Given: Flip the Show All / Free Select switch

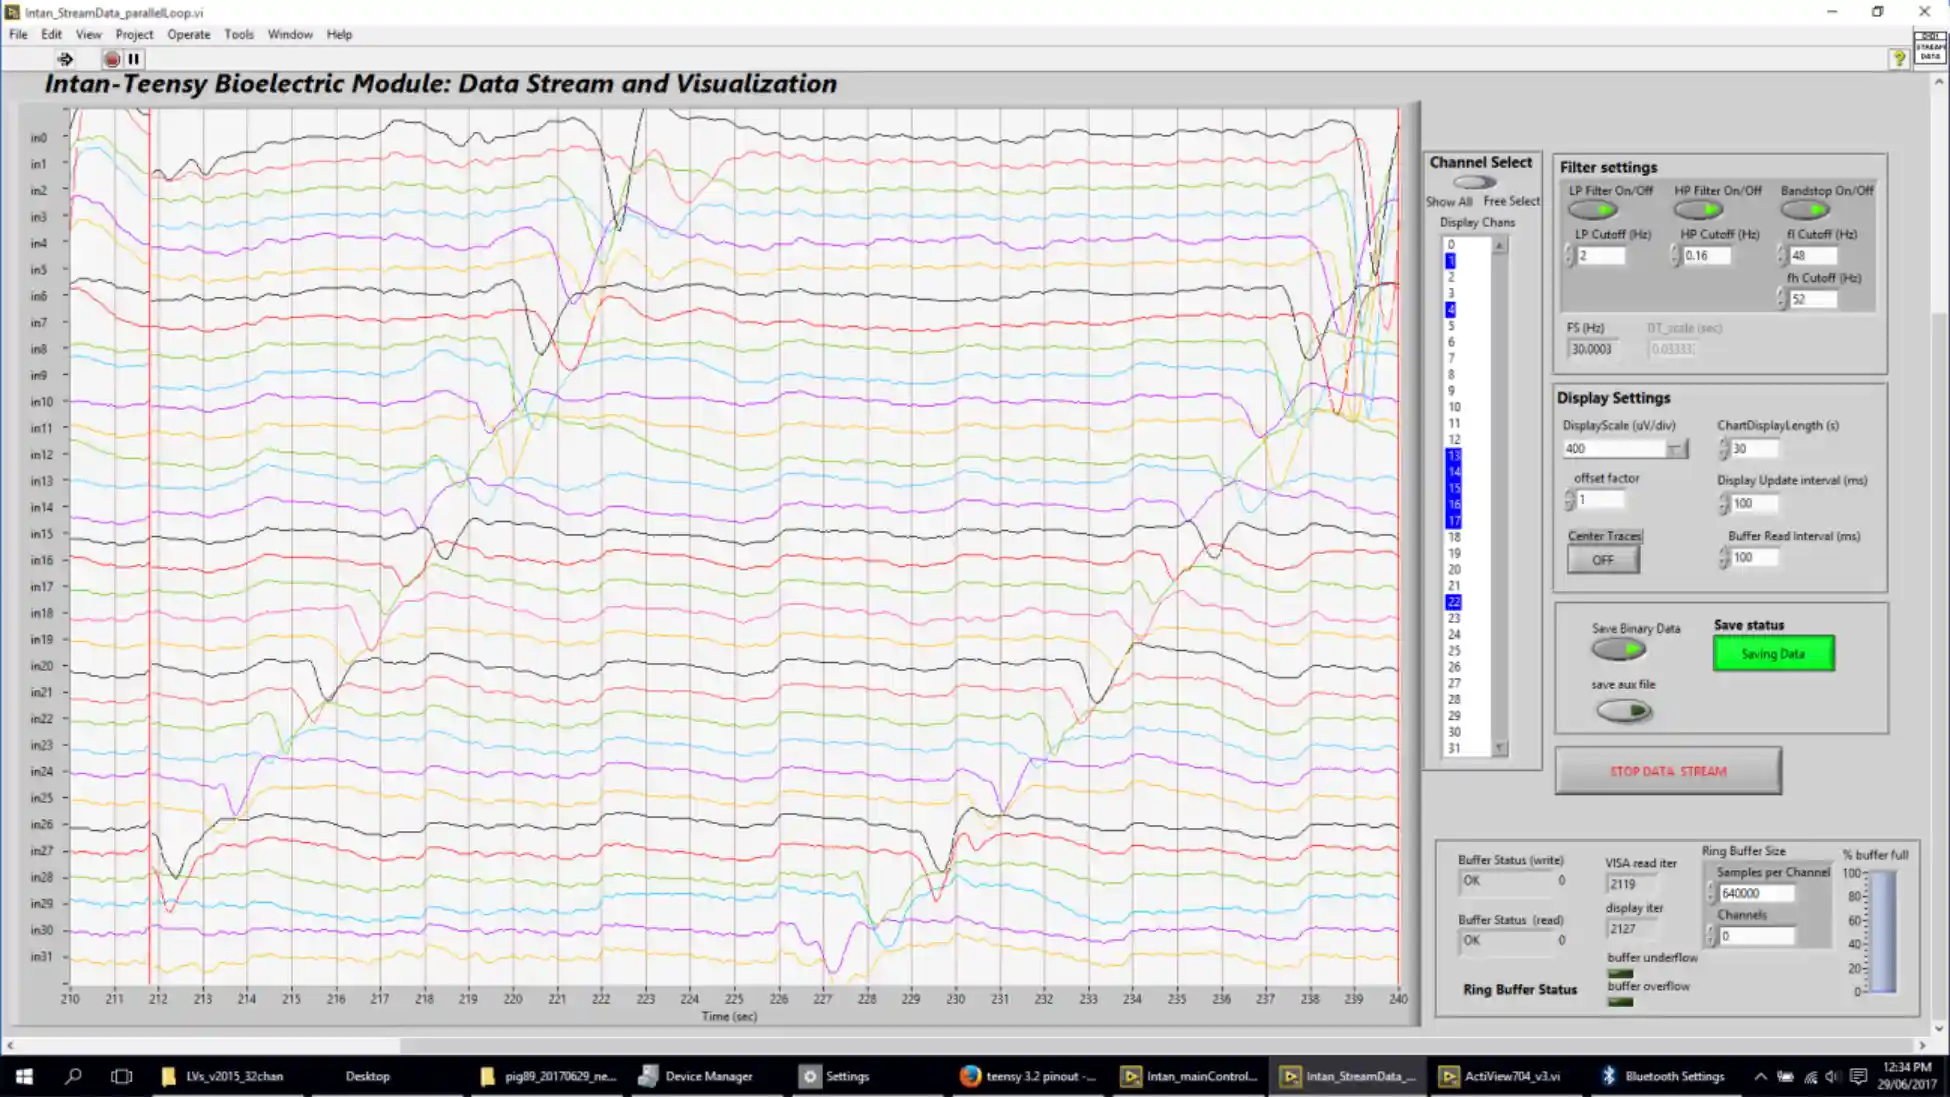Looking at the screenshot, I should [1474, 183].
